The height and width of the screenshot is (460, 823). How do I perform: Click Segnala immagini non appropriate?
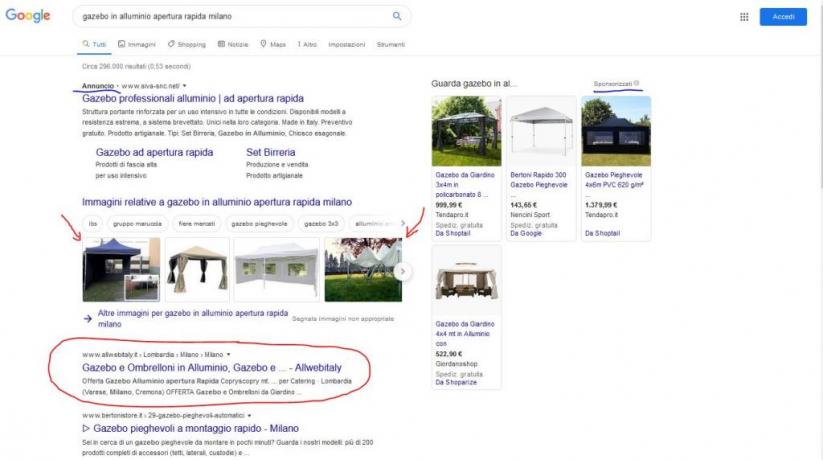(x=343, y=319)
